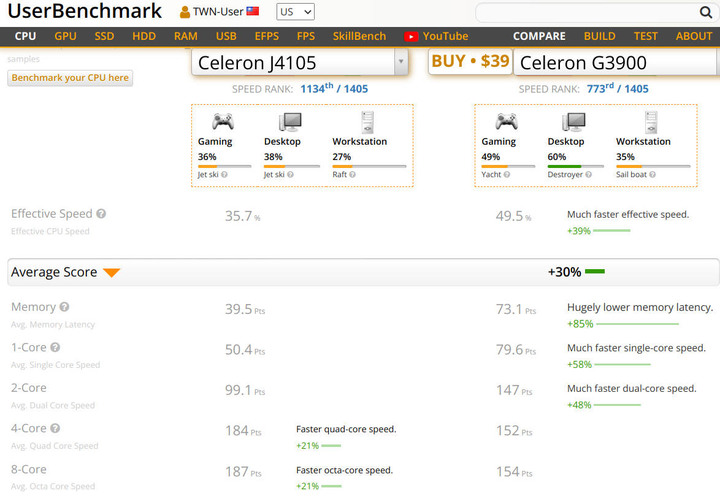Viewport: 720px width, 496px height.
Task: Open the BUILD menu item
Action: coord(599,36)
